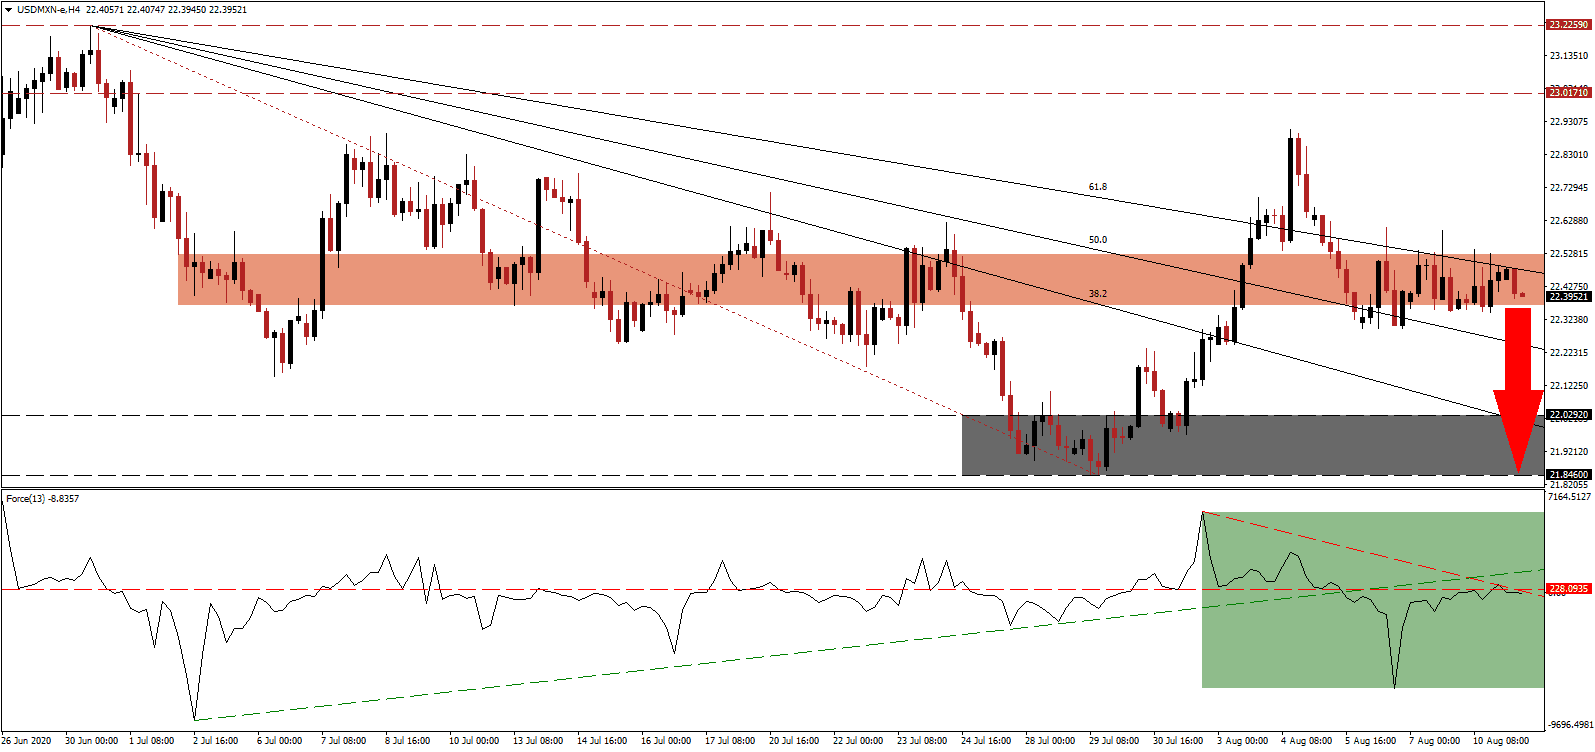
Task: Click the current price tag 22.39521
Action: coord(1567,296)
